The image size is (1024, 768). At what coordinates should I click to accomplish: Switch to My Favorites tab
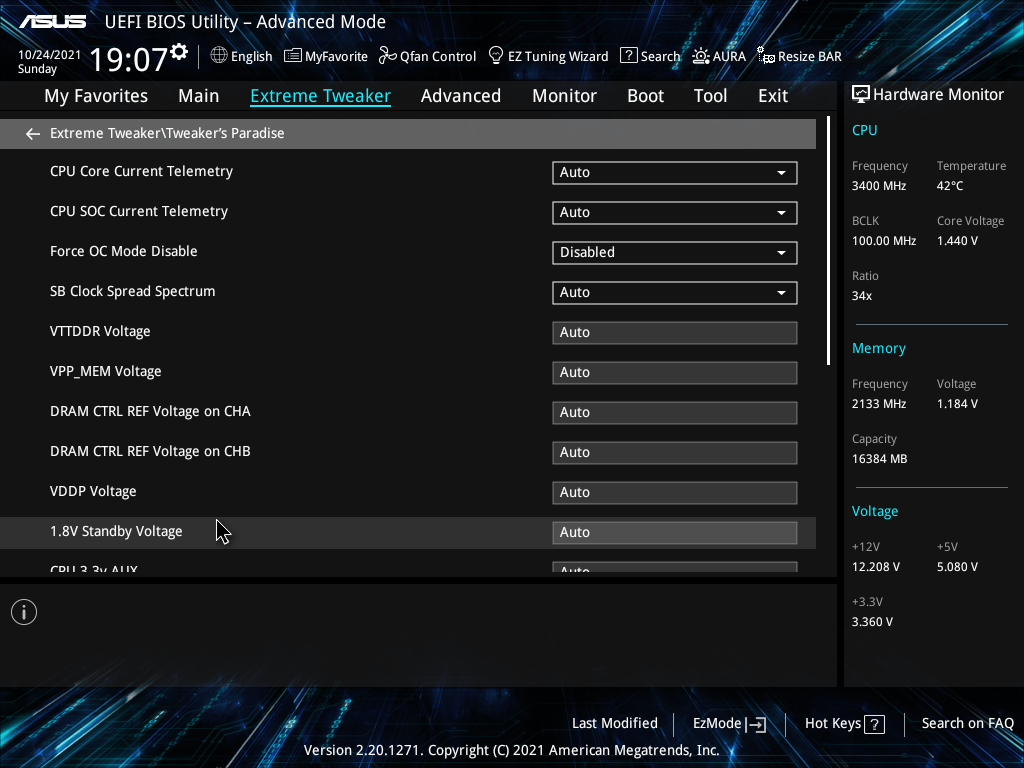pyautogui.click(x=96, y=96)
